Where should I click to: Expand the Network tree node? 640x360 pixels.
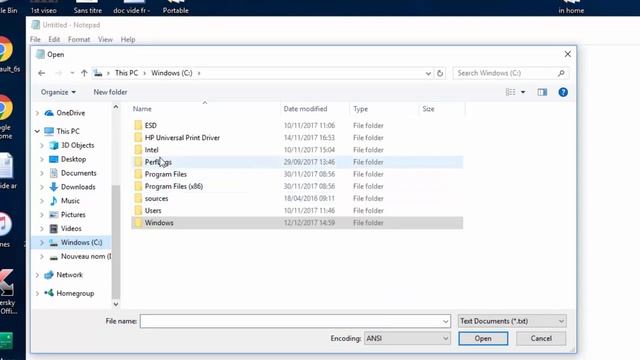[x=38, y=275]
